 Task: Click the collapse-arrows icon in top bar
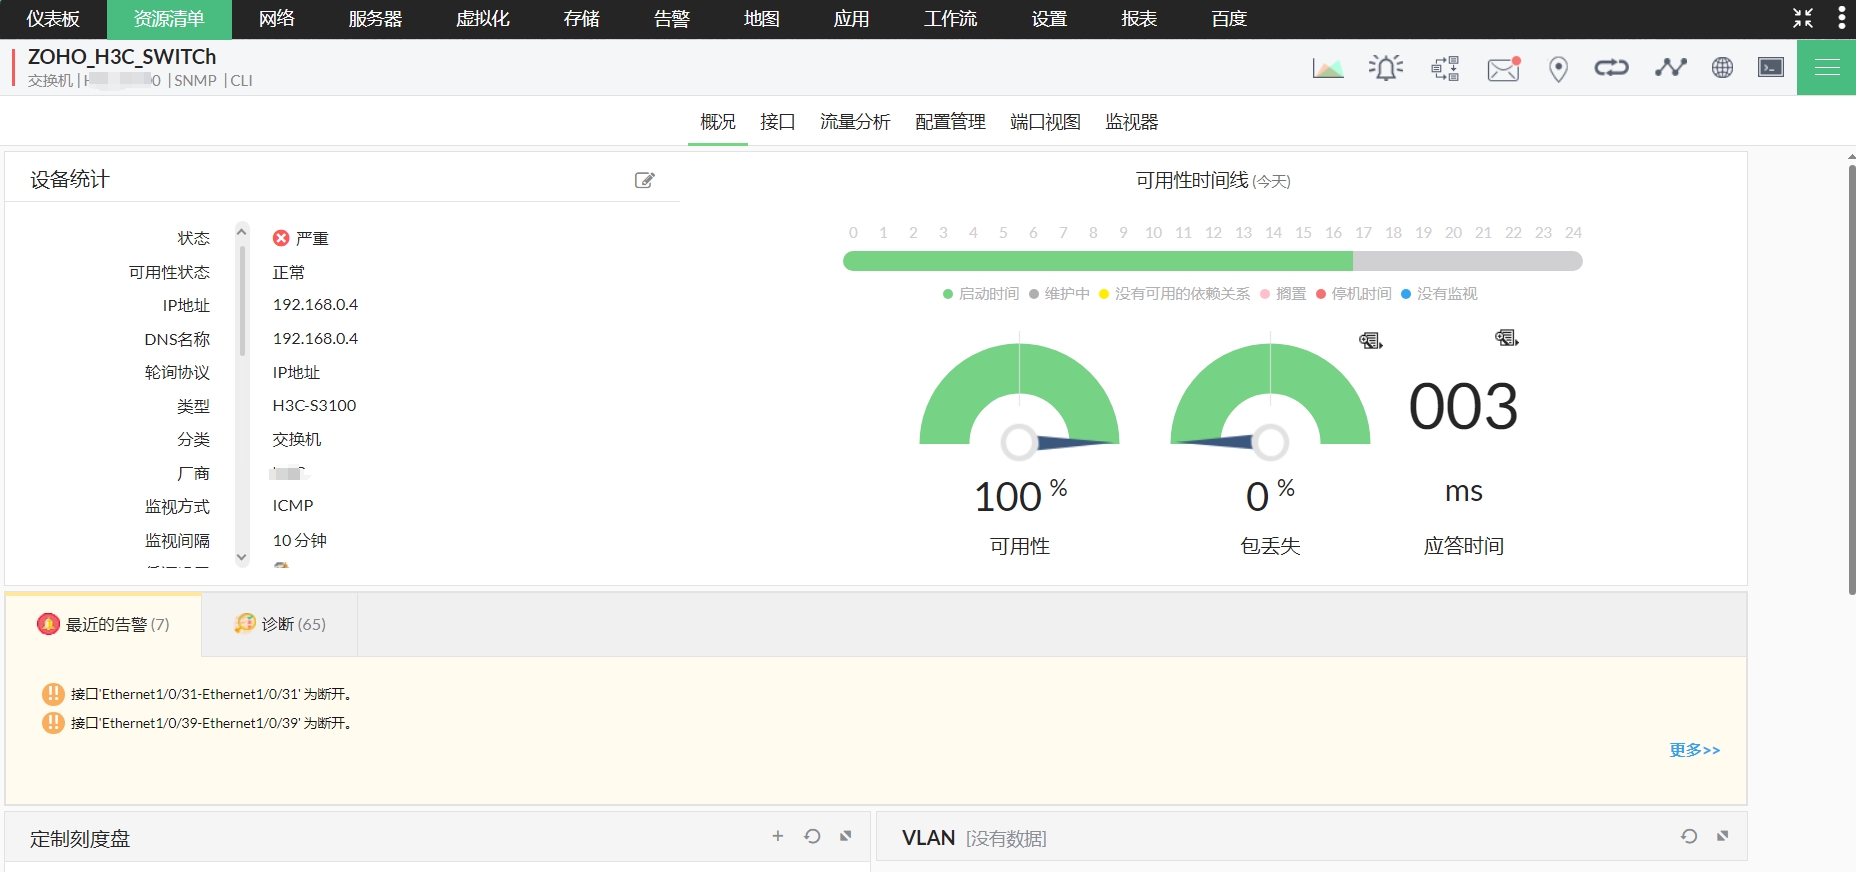point(1803,18)
